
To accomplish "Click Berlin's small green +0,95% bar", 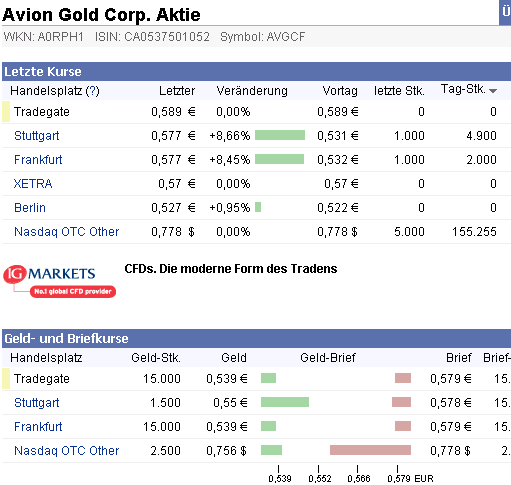I will (258, 207).
